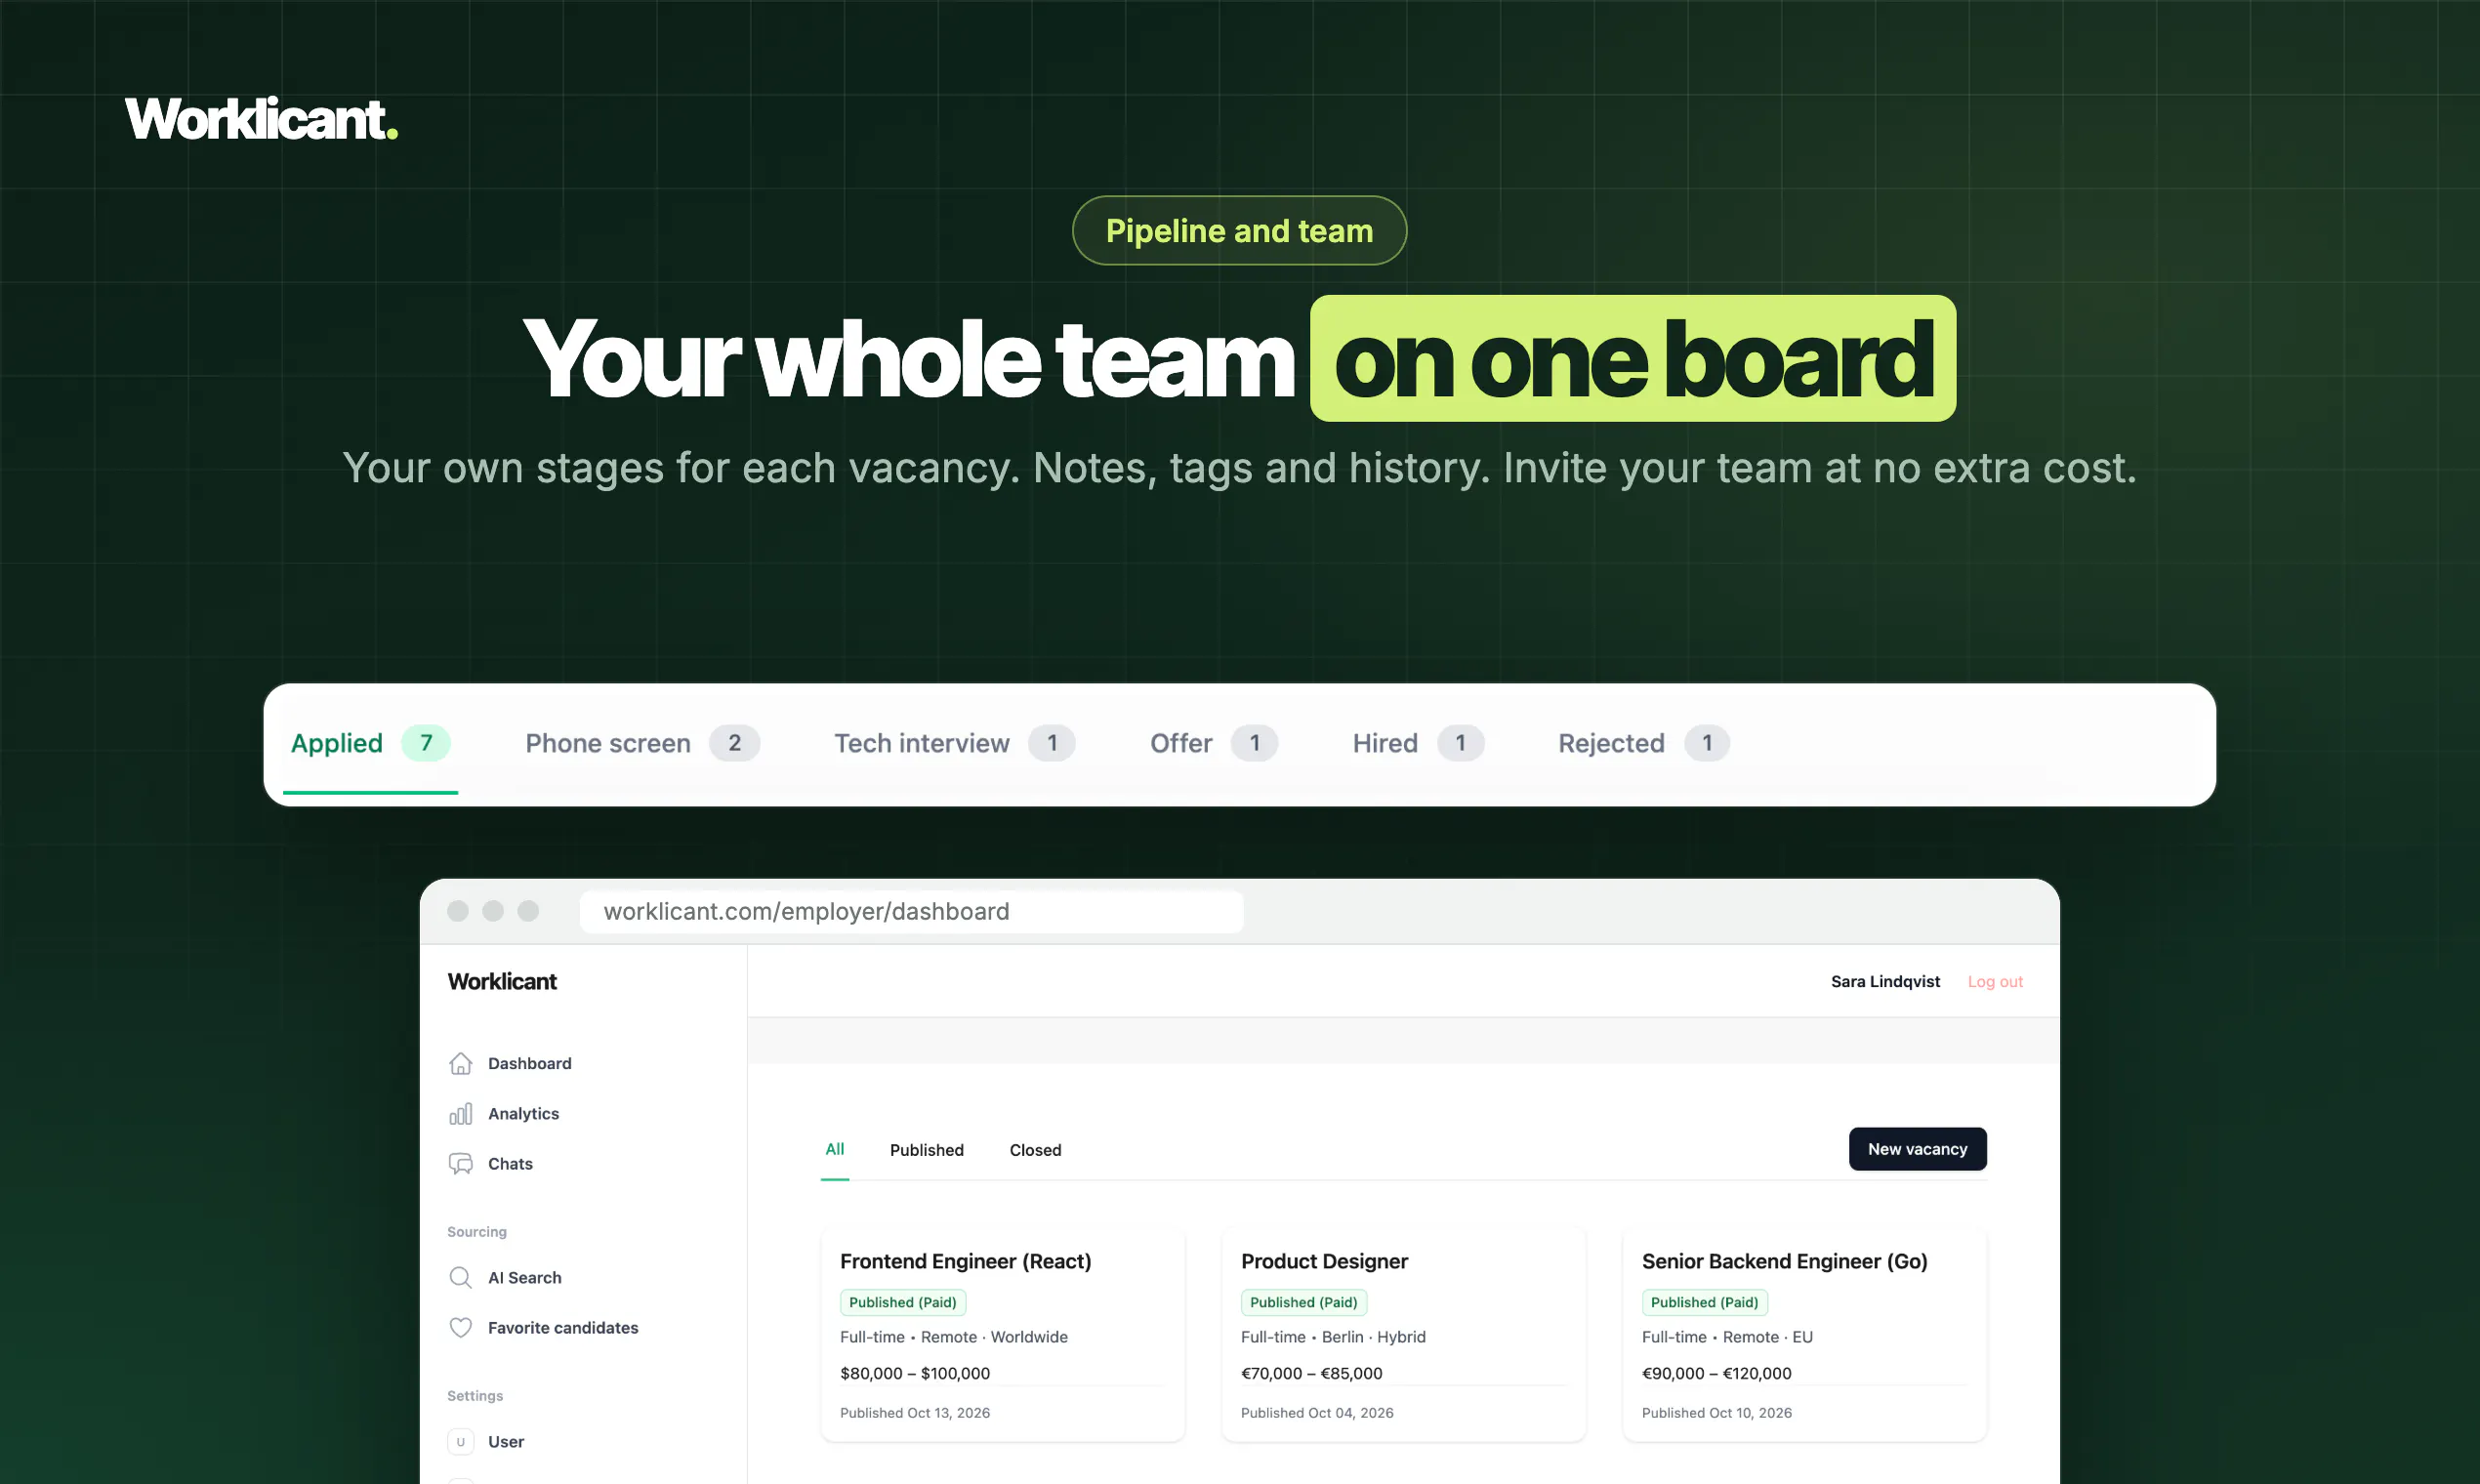Switch to the Phone screen stage tab
2480x1484 pixels.
point(642,743)
